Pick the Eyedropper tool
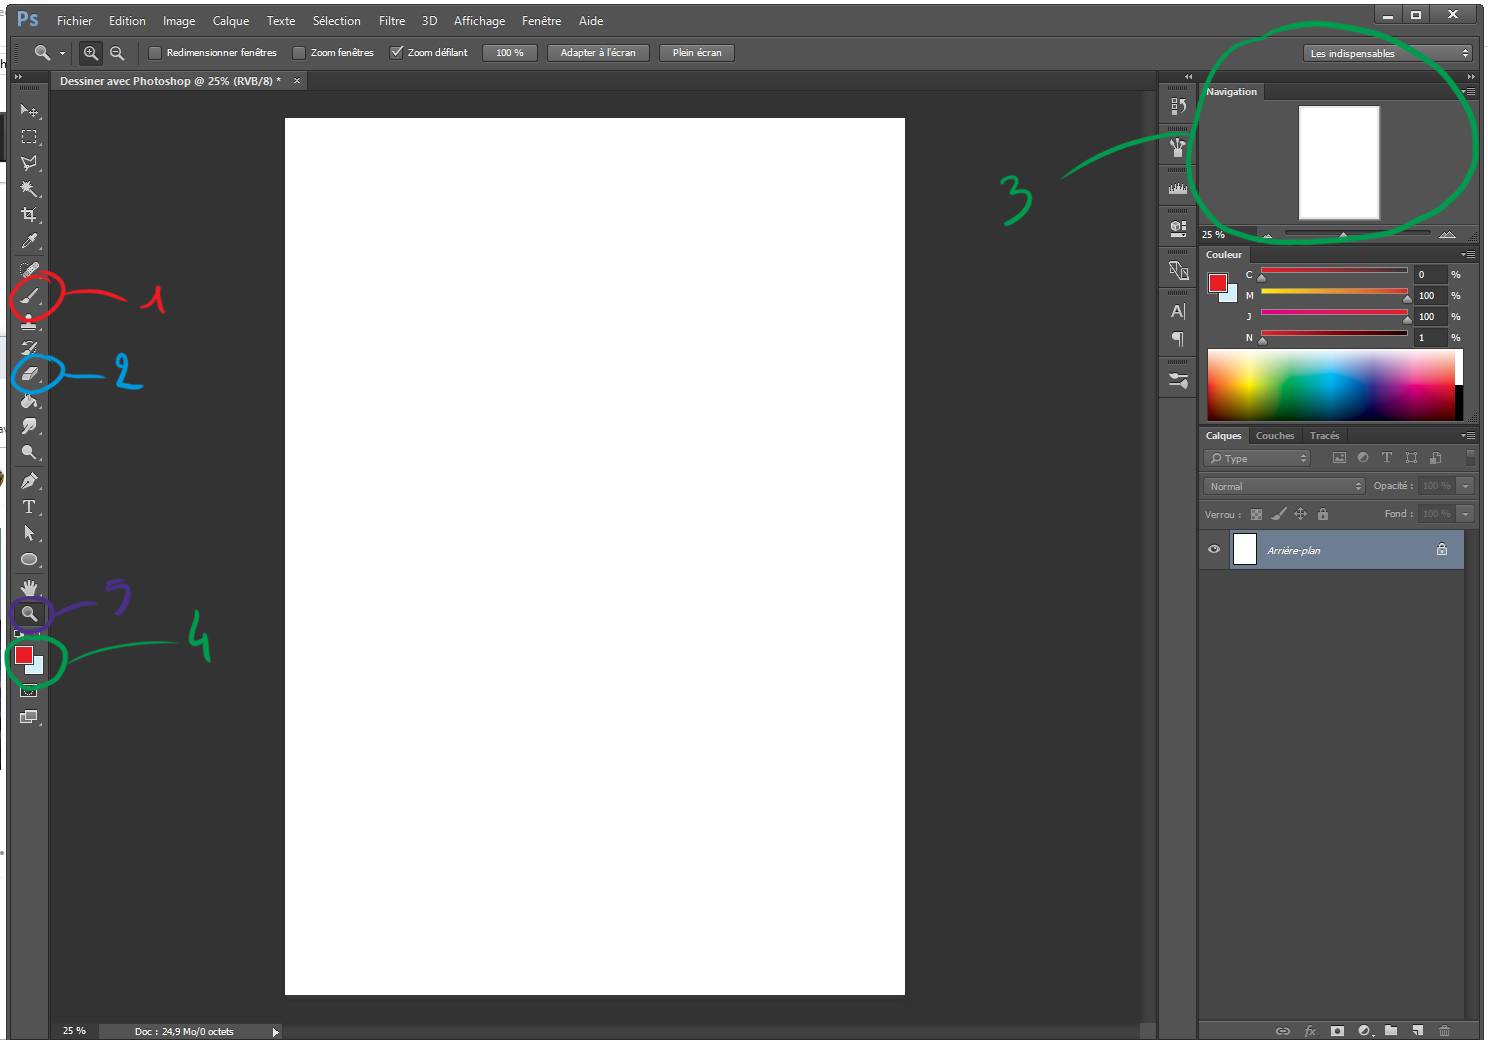Viewport: 1488px width, 1040px height. [x=29, y=241]
